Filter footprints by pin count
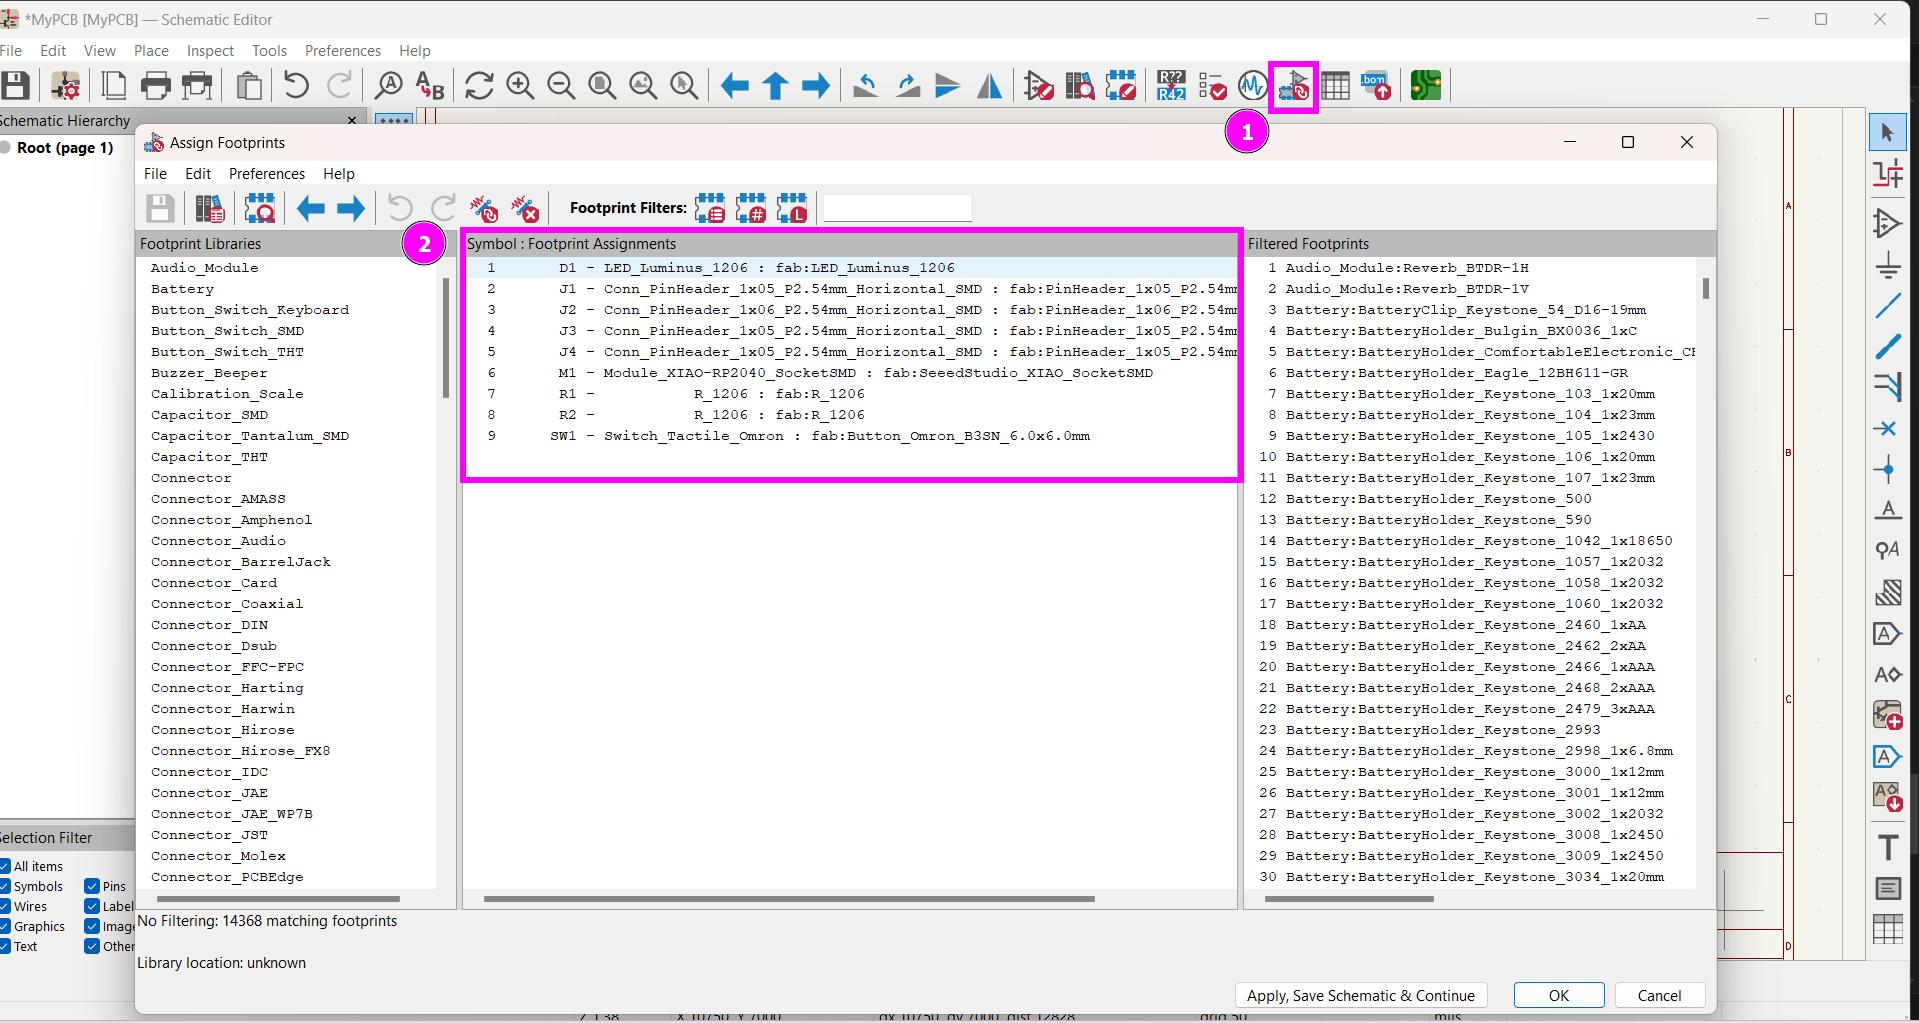The image size is (1919, 1023). tap(751, 208)
